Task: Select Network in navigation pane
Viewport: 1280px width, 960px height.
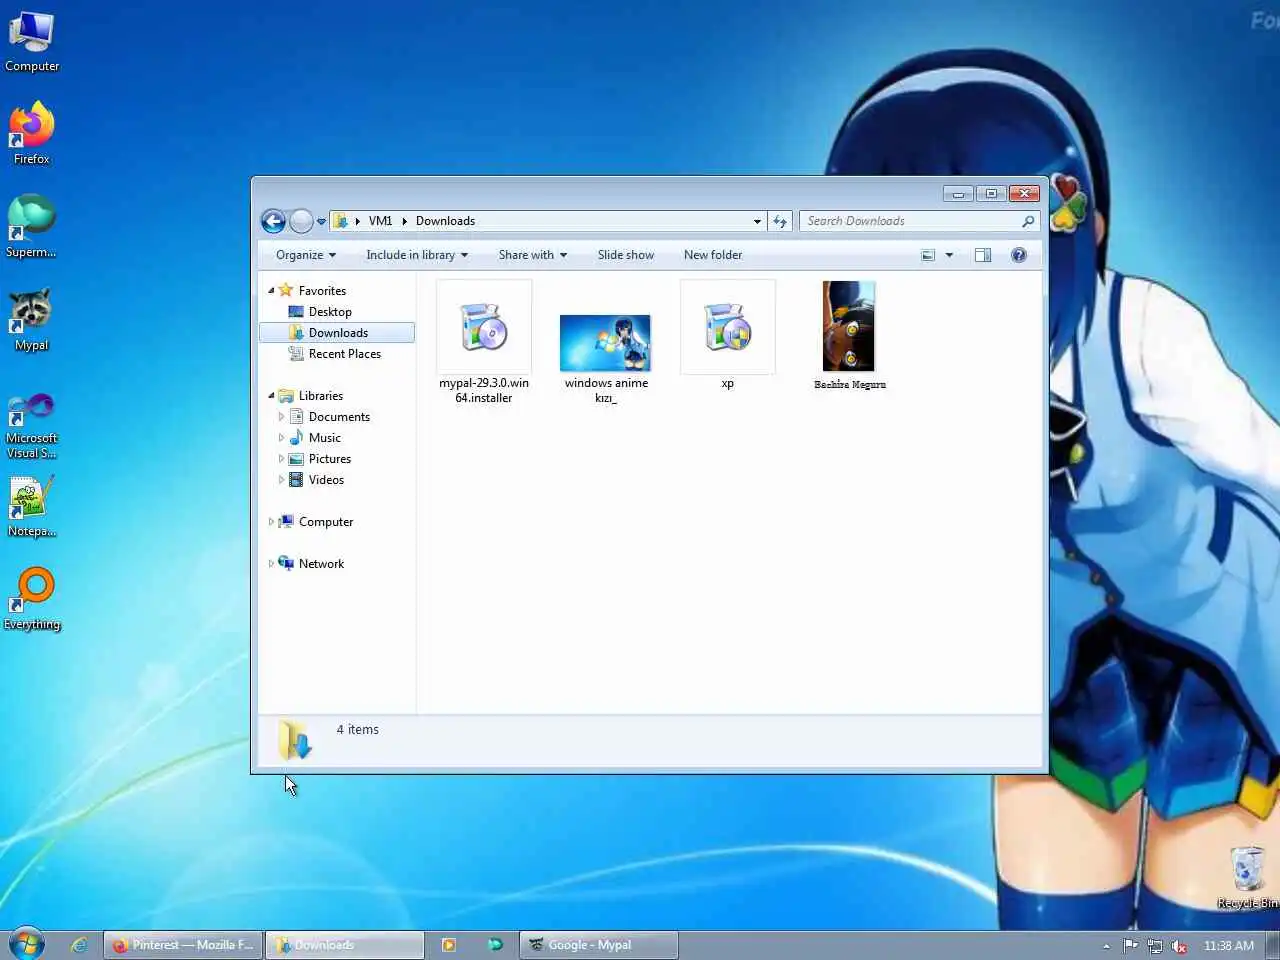Action: tap(321, 564)
